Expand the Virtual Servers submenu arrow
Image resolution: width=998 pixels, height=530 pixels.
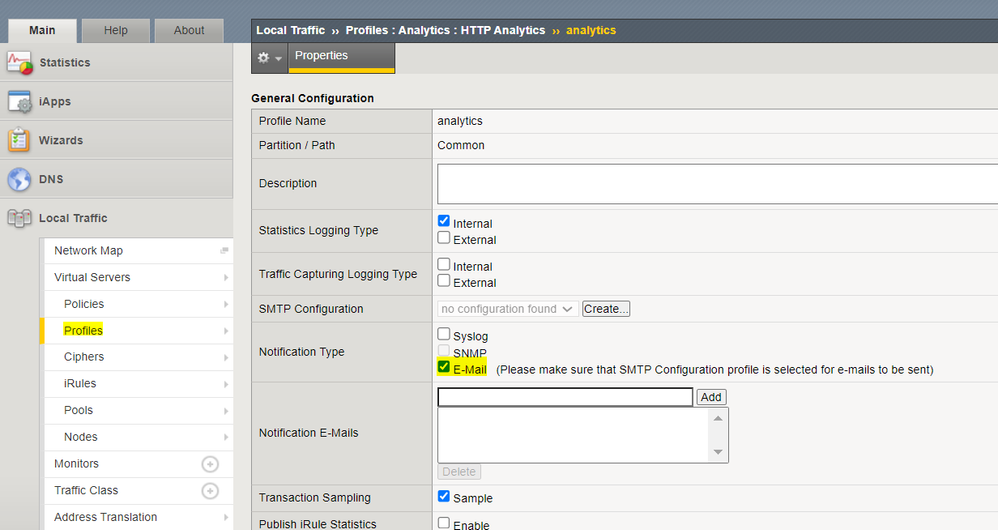[225, 278]
